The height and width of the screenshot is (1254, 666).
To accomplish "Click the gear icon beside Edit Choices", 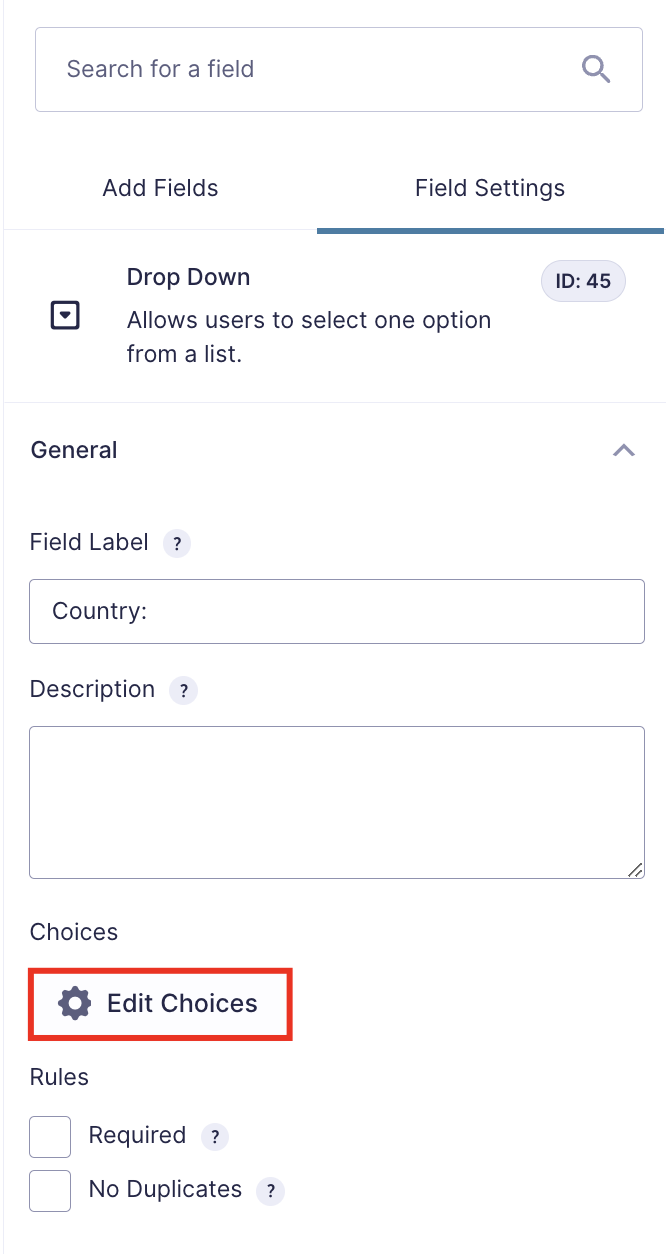I will coord(75,1003).
